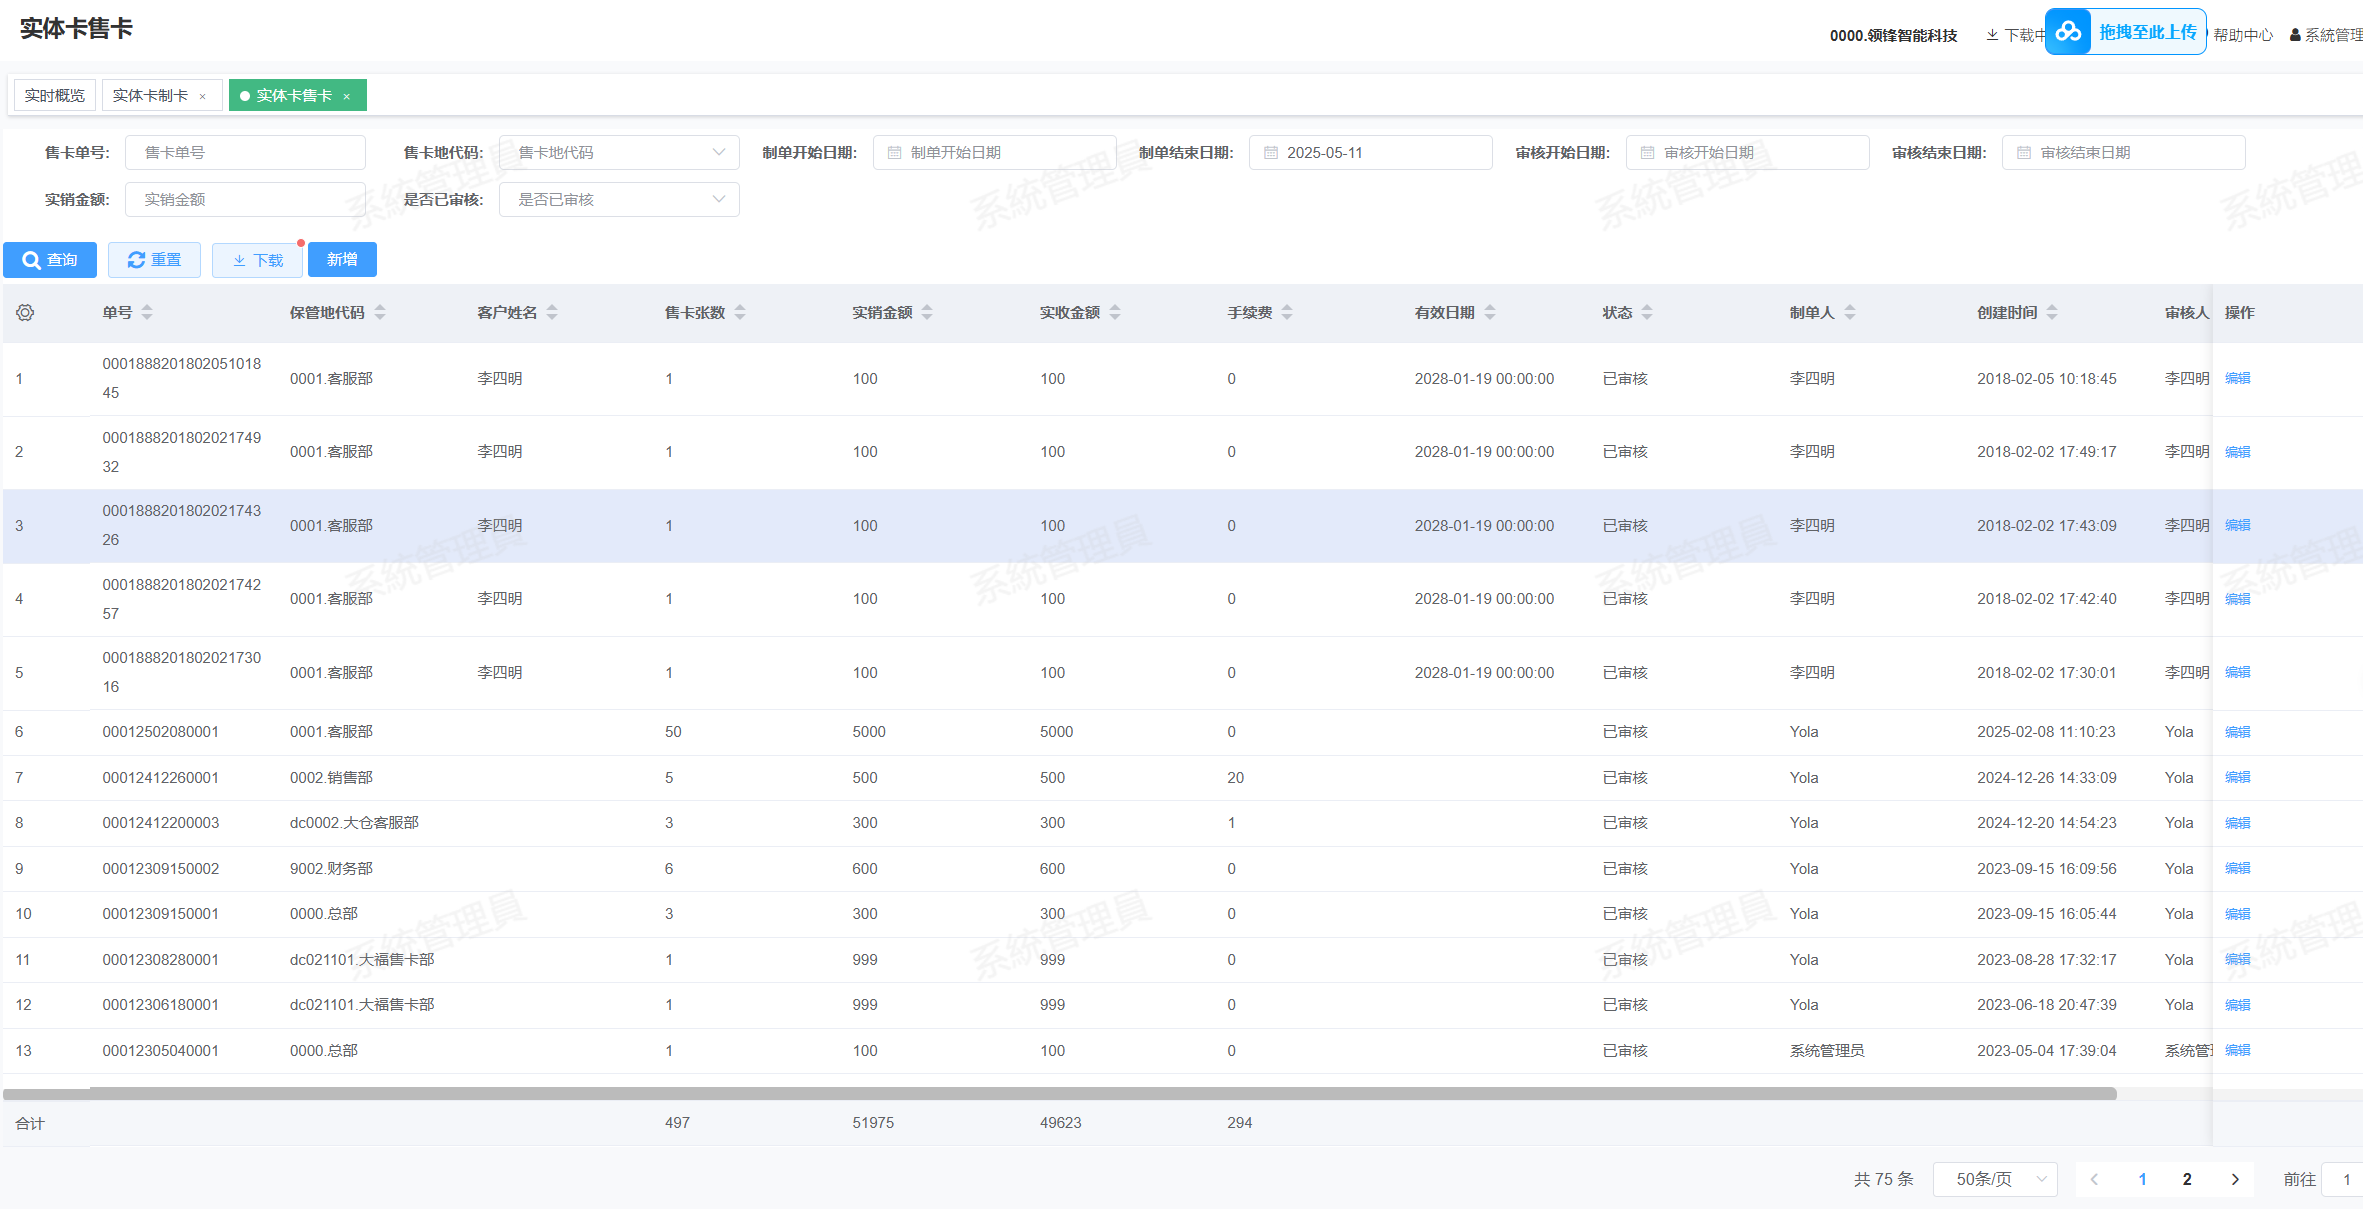
Task: Click 编辑 link in row 7
Action: pyautogui.click(x=2237, y=778)
